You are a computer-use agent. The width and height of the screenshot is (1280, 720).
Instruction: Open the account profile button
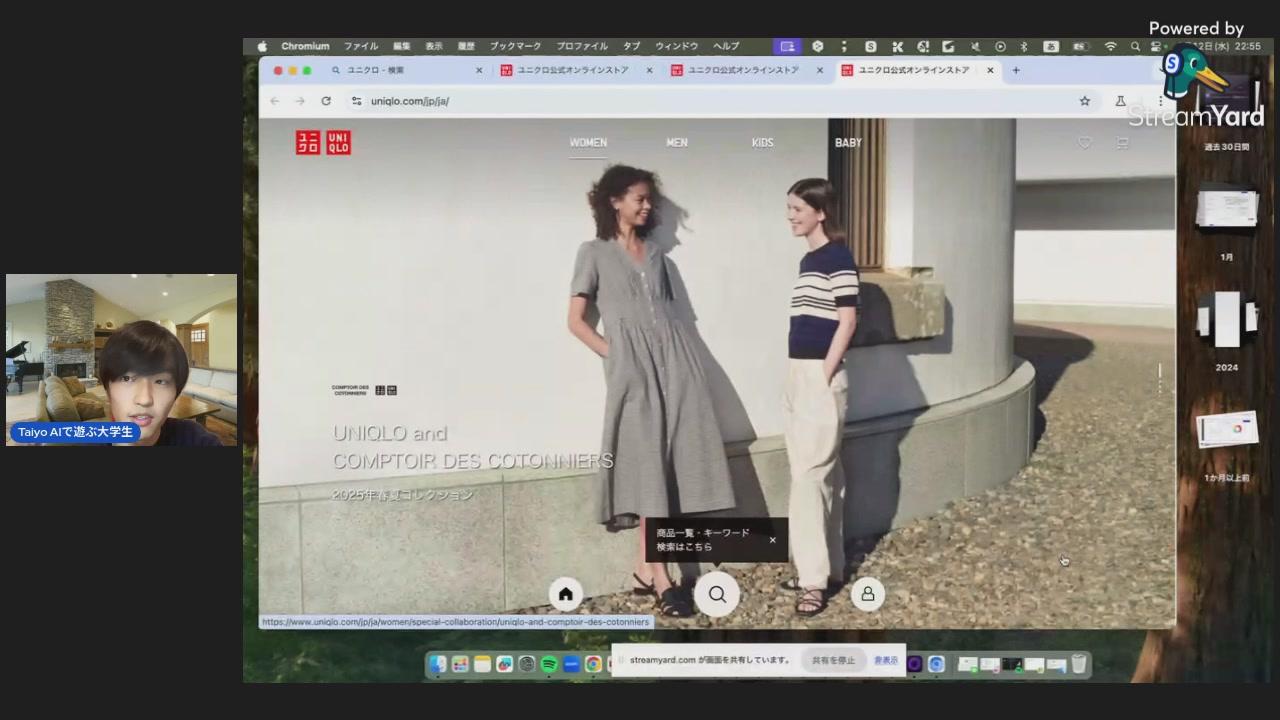coord(868,594)
